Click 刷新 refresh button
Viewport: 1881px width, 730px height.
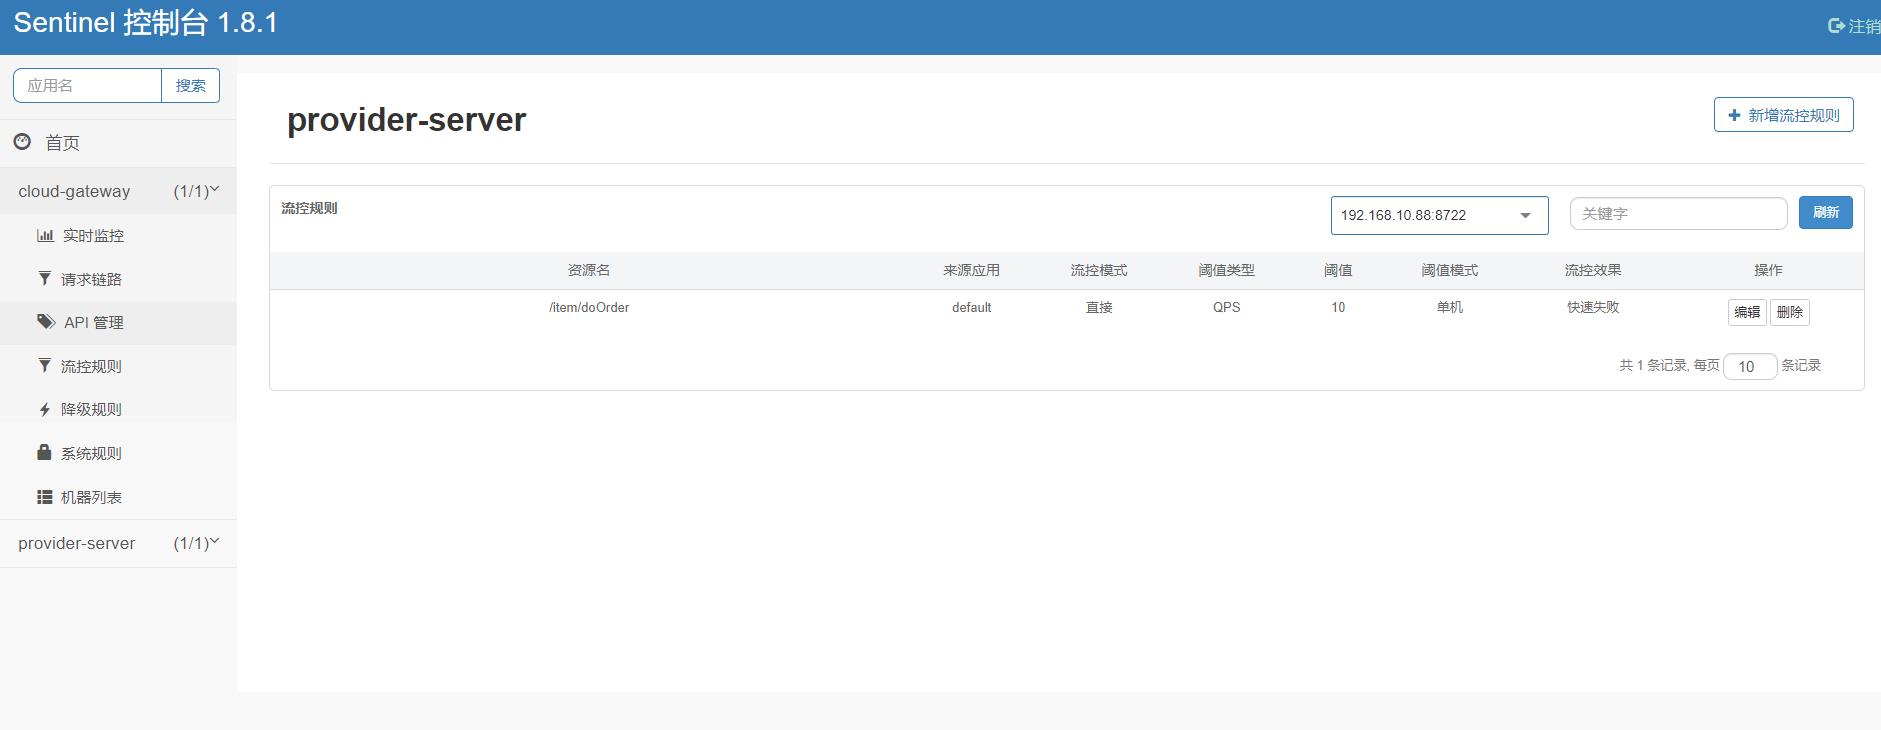click(1825, 212)
